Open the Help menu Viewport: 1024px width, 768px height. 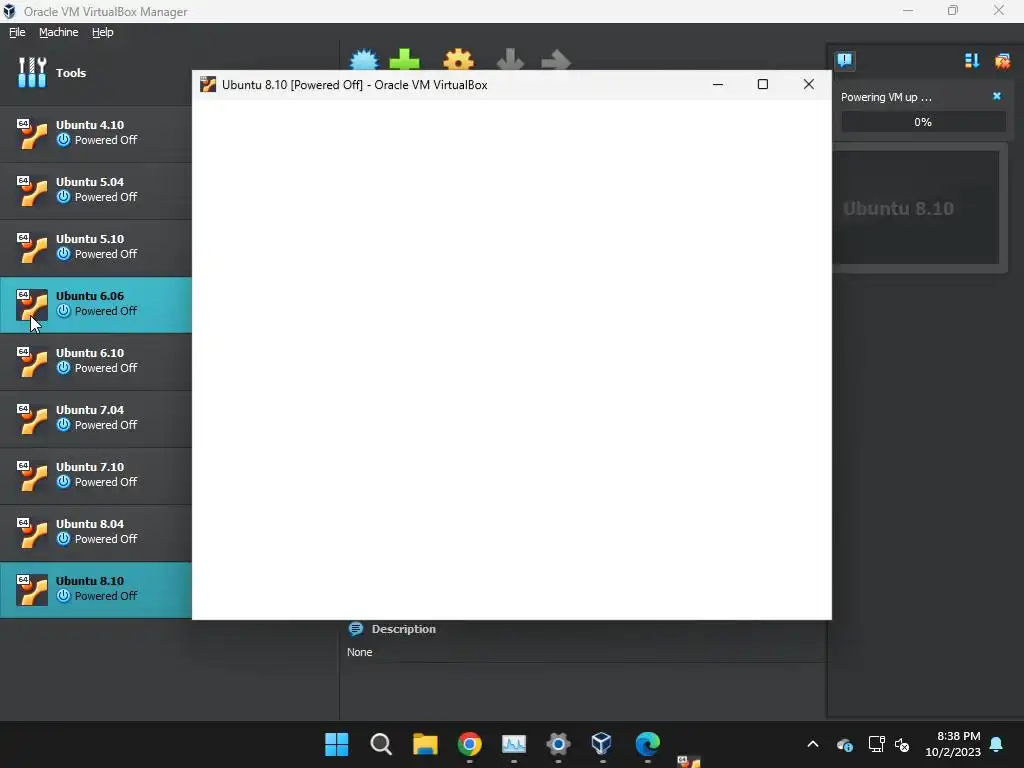pyautogui.click(x=103, y=32)
